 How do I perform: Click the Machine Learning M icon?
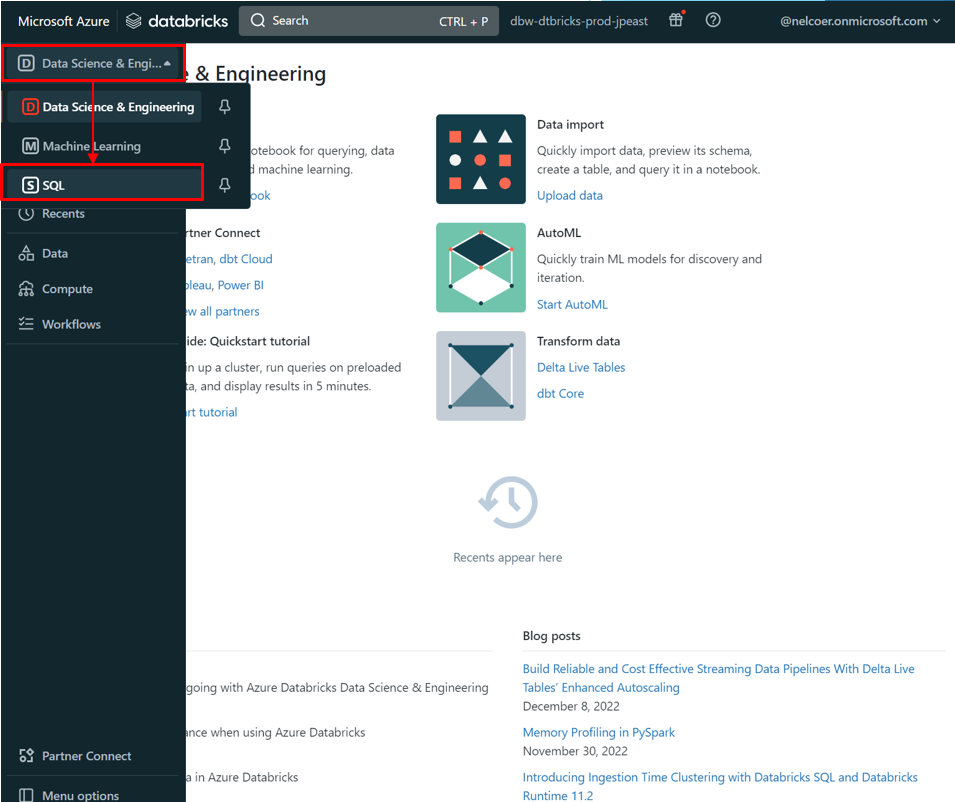pos(30,146)
